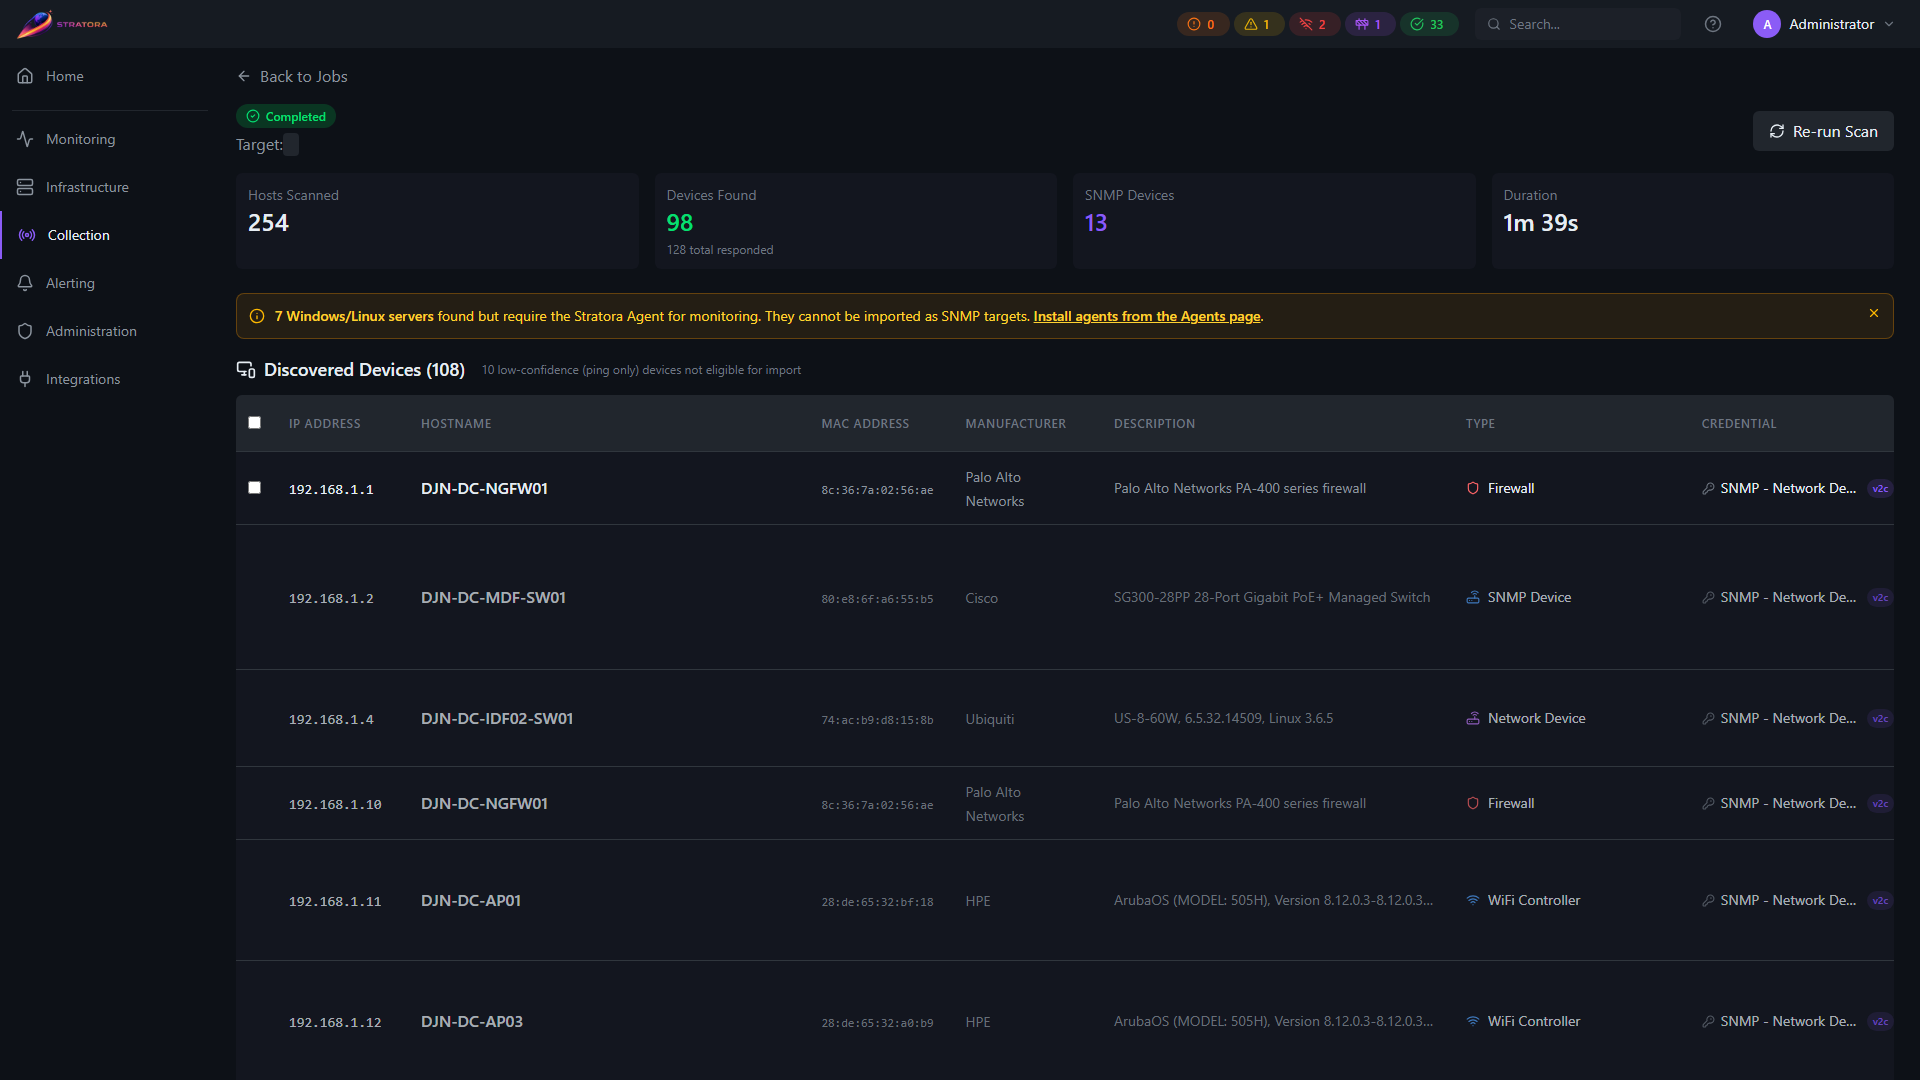Open critical alerts badge showing 0
The height and width of the screenshot is (1080, 1920).
1202,24
